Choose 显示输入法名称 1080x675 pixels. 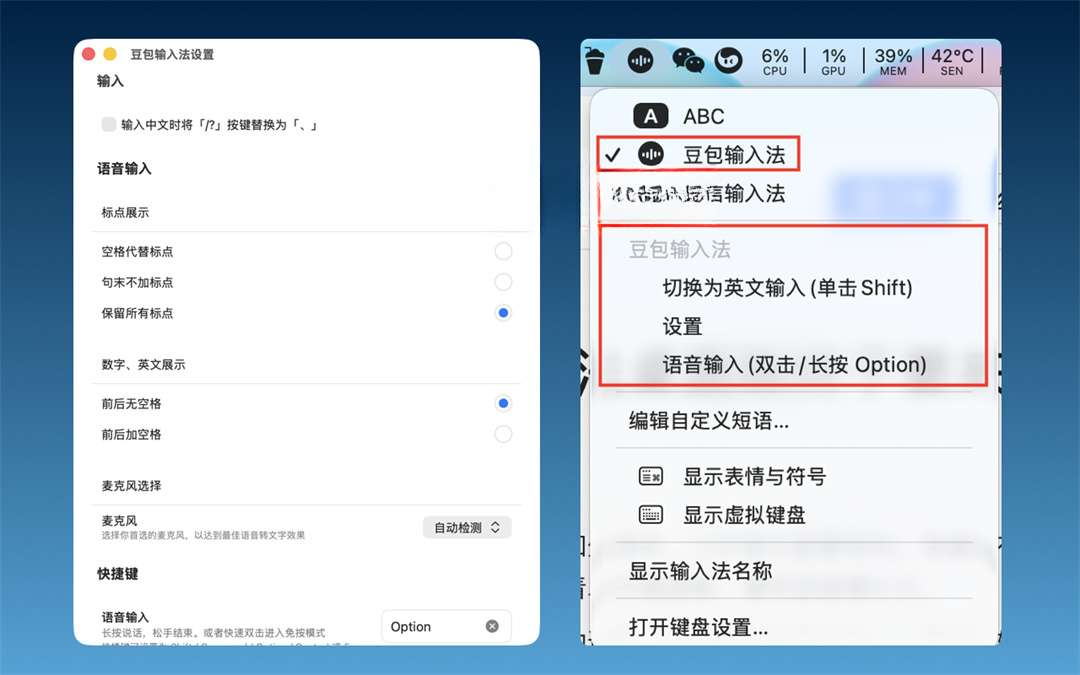(700, 570)
